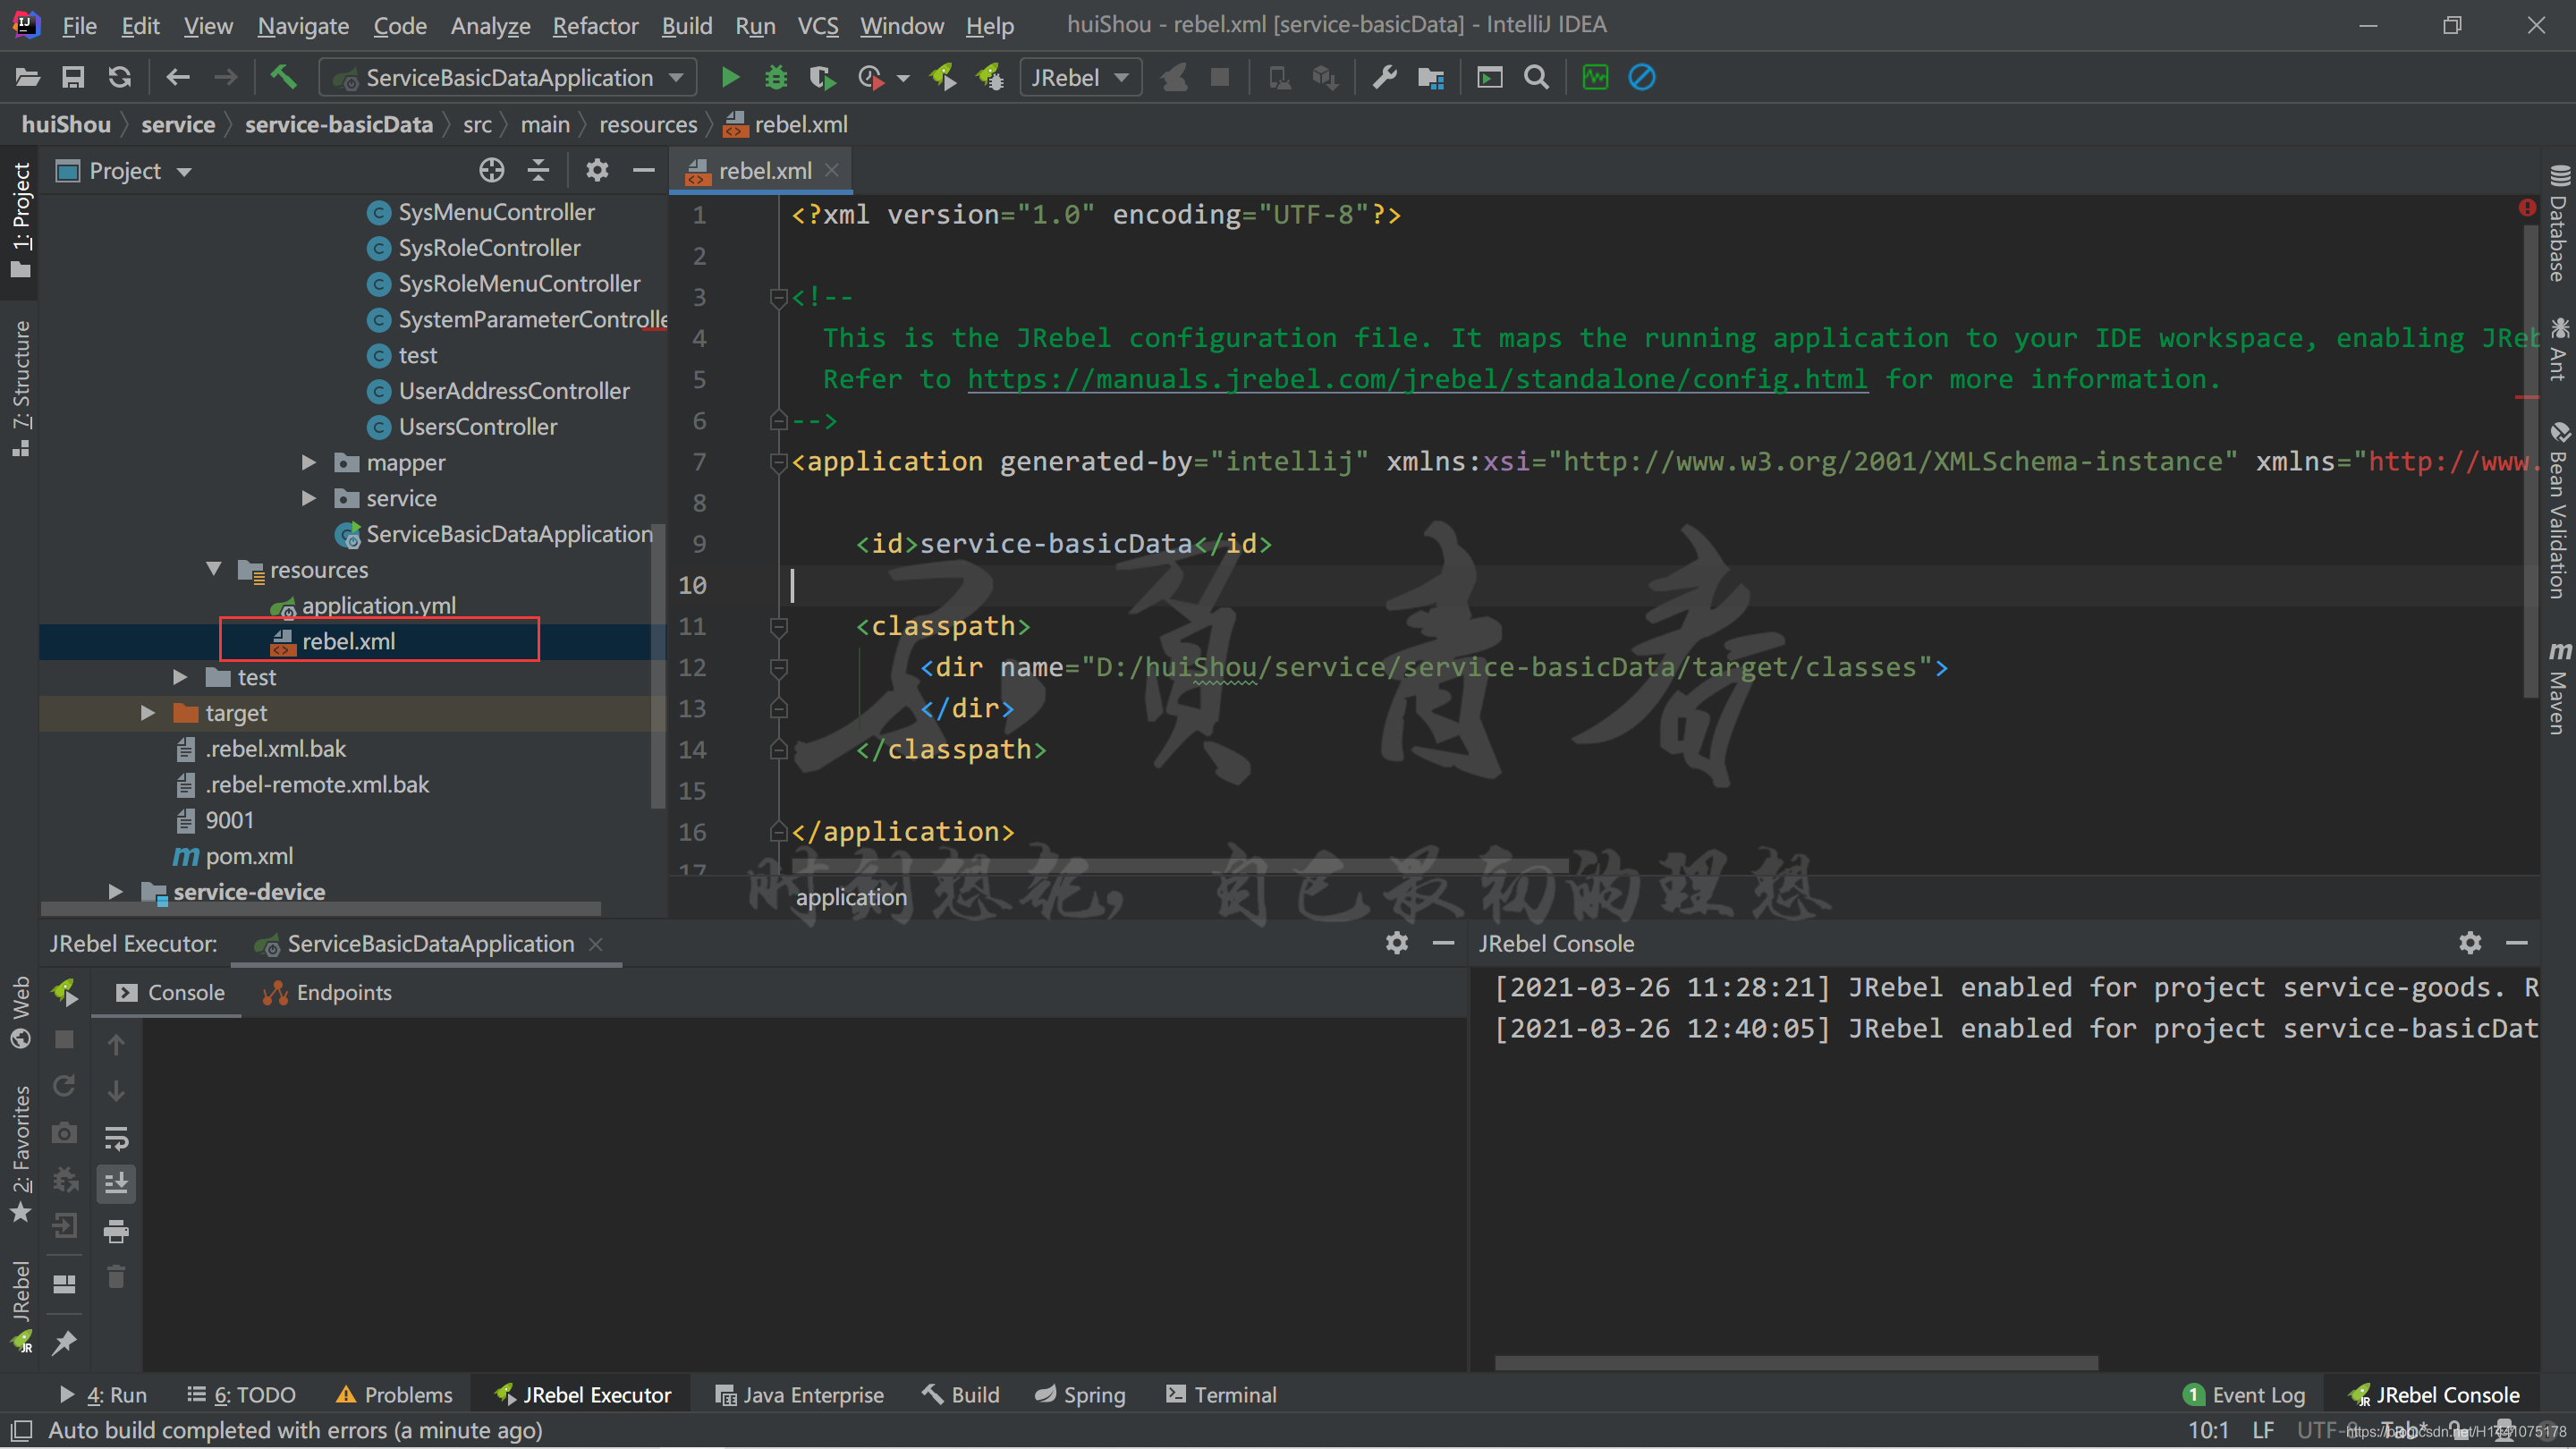The height and width of the screenshot is (1449, 2576).
Task: Open the JRebel Console settings gear
Action: (x=2469, y=943)
